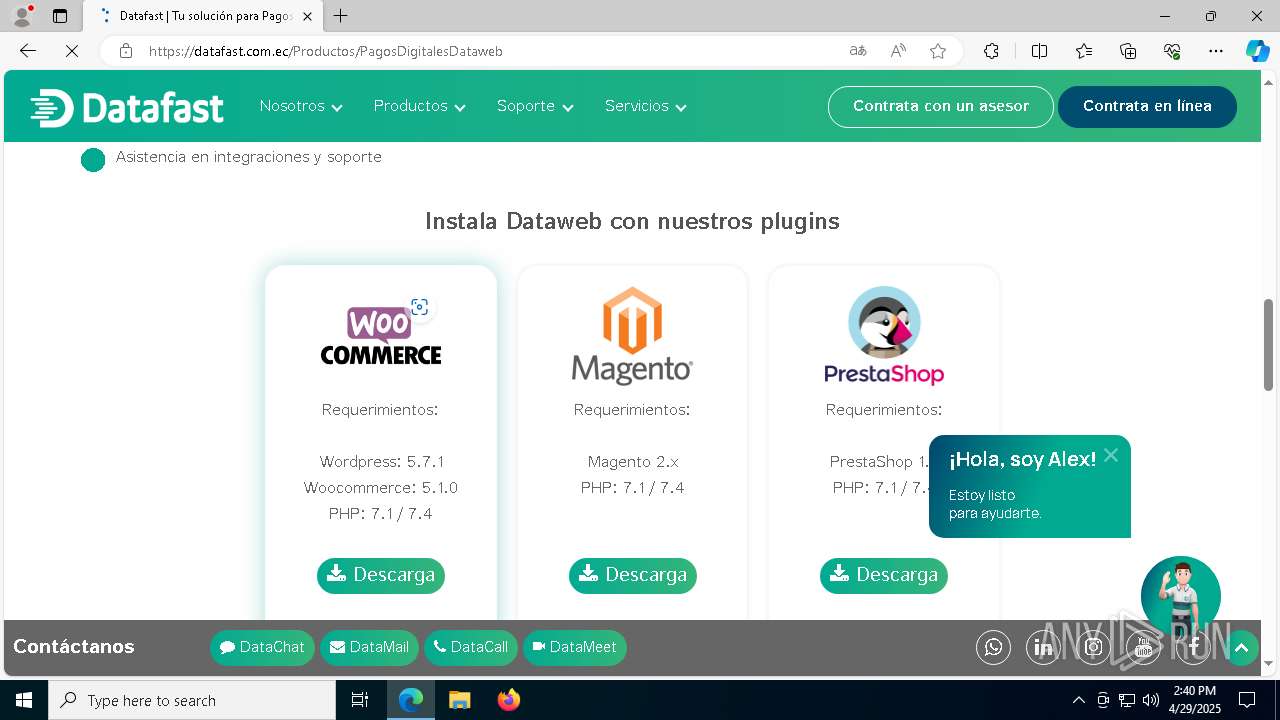Open DataChat contact option
Screen dimensions: 1280x720
262,648
